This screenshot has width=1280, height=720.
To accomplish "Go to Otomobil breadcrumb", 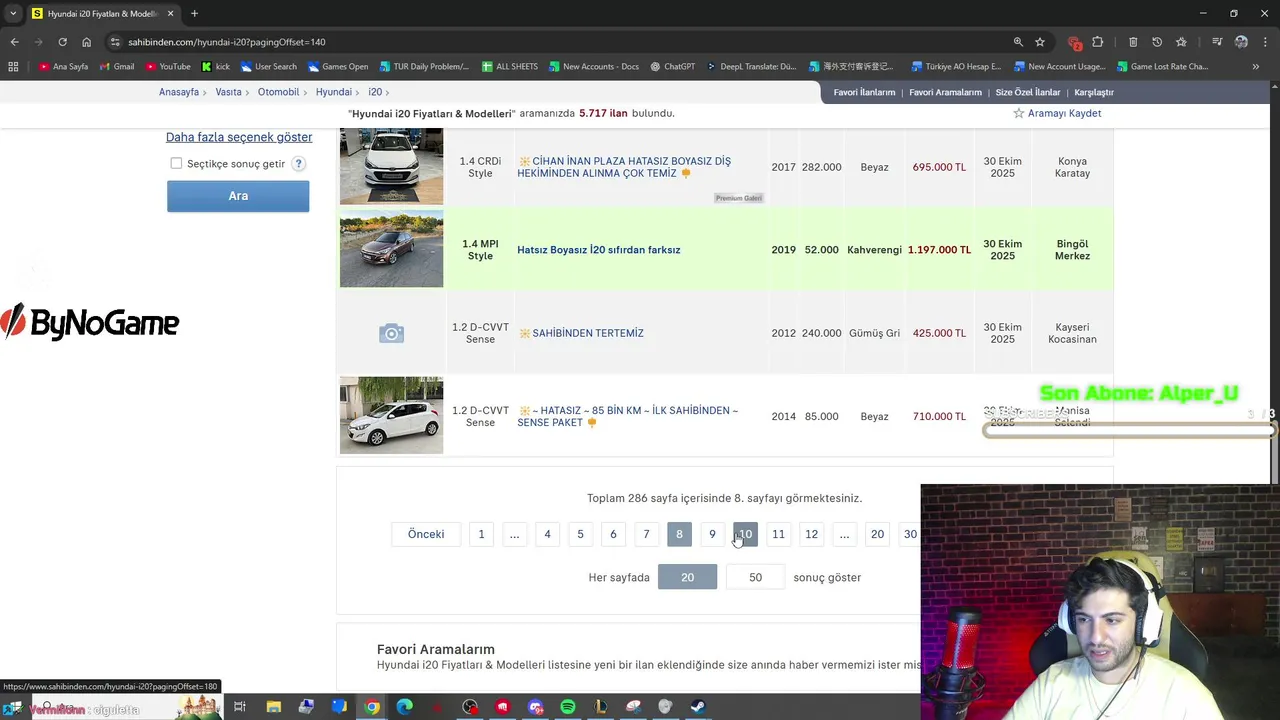I will [x=279, y=92].
